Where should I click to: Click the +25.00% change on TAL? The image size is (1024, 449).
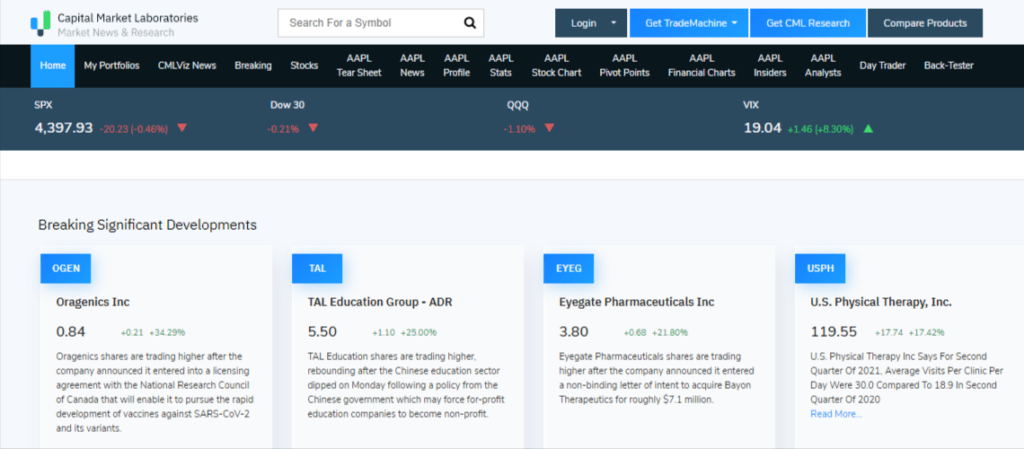tap(419, 333)
